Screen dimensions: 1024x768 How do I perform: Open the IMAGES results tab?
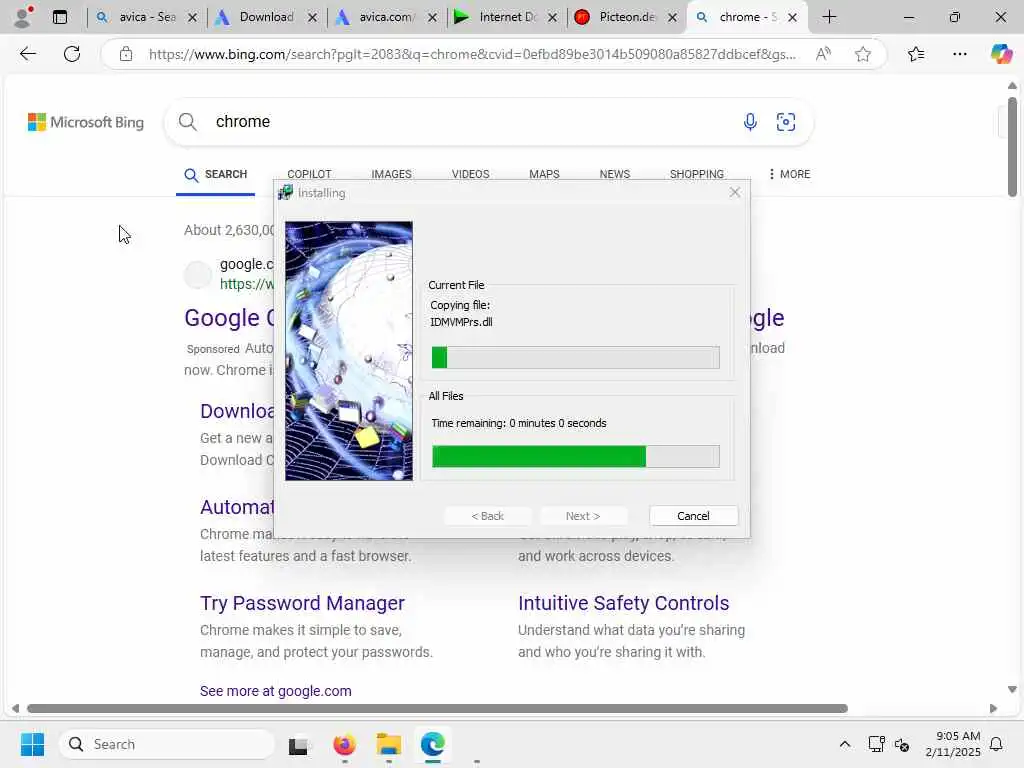(x=391, y=174)
